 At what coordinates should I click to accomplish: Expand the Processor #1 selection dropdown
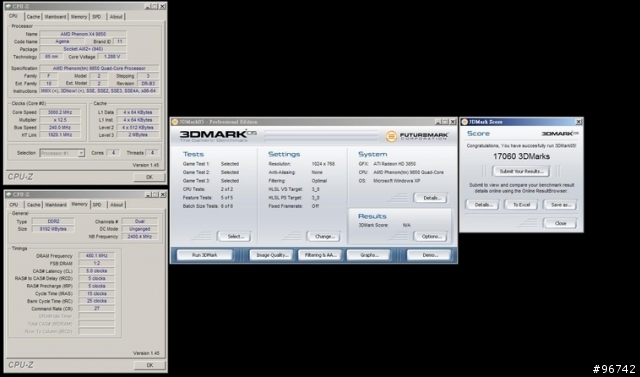81,153
